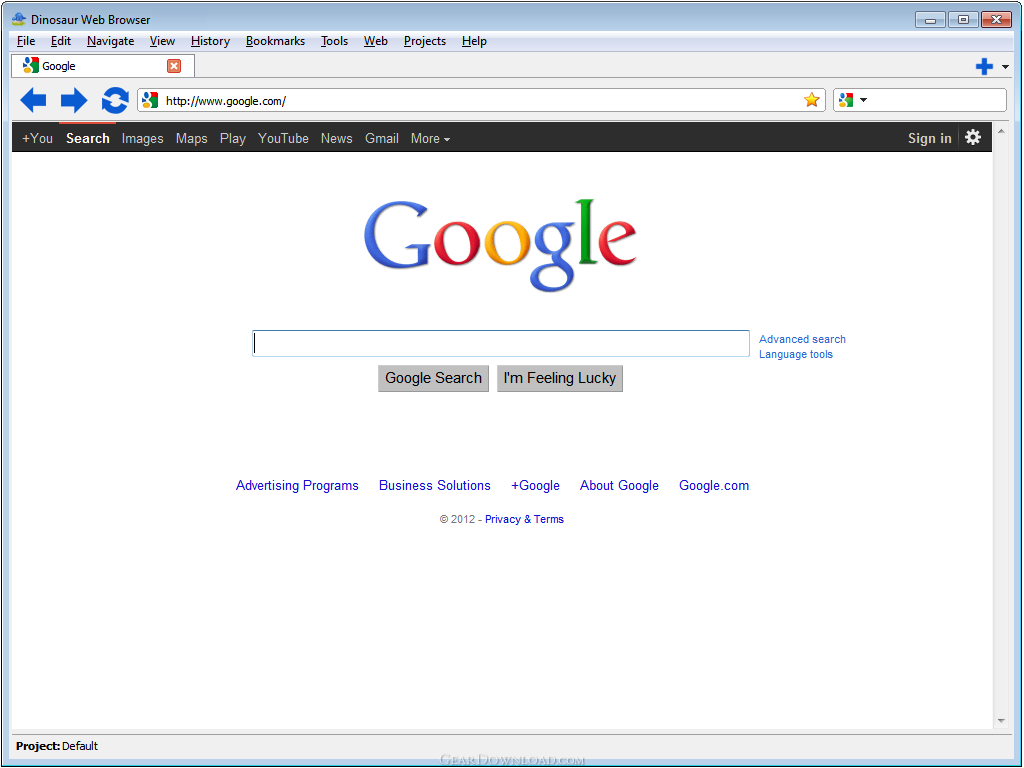Click the blue Back arrow button
The width and height of the screenshot is (1024, 768).
pyautogui.click(x=33, y=101)
